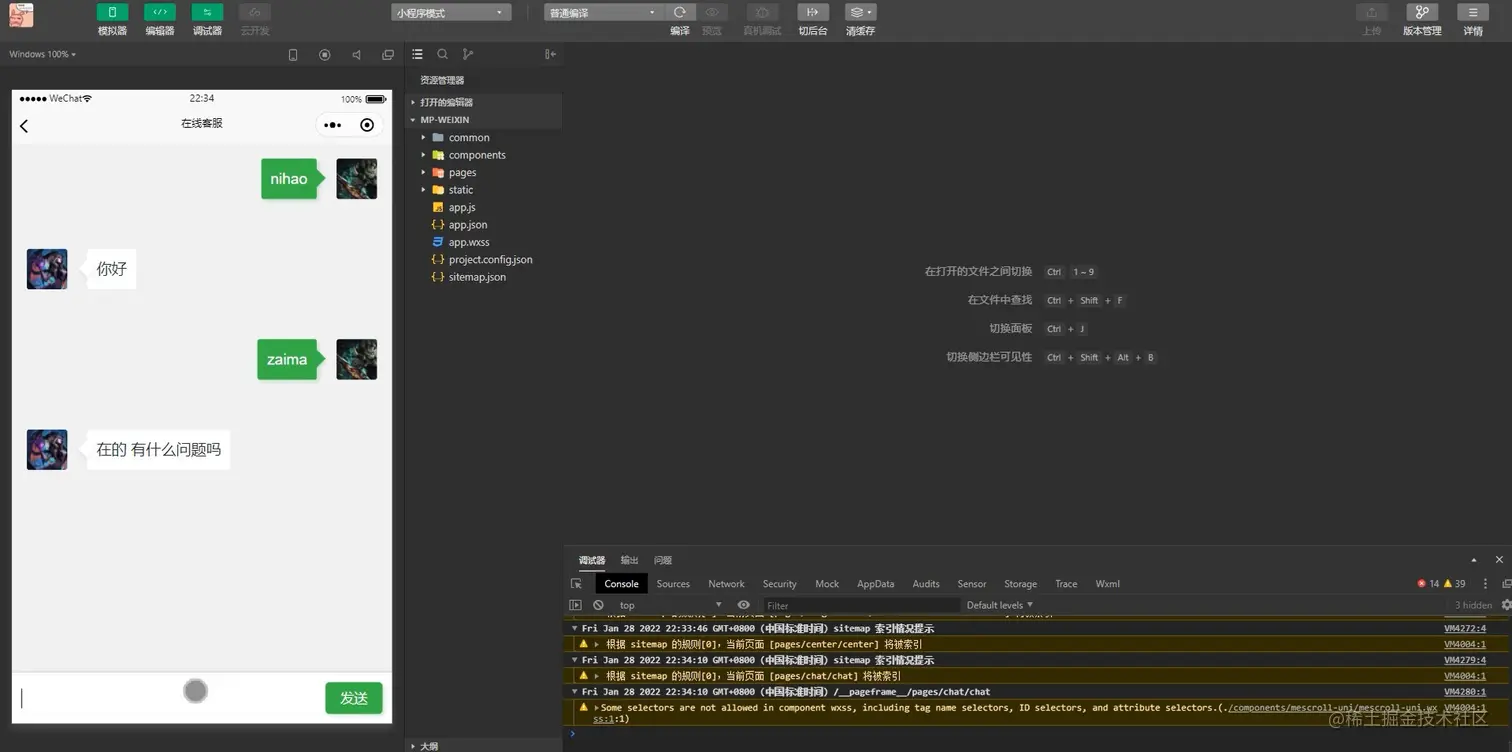Screen dimensions: 1512x752
Task: Click the 切后台 switch-to-background icon
Action: [812, 13]
